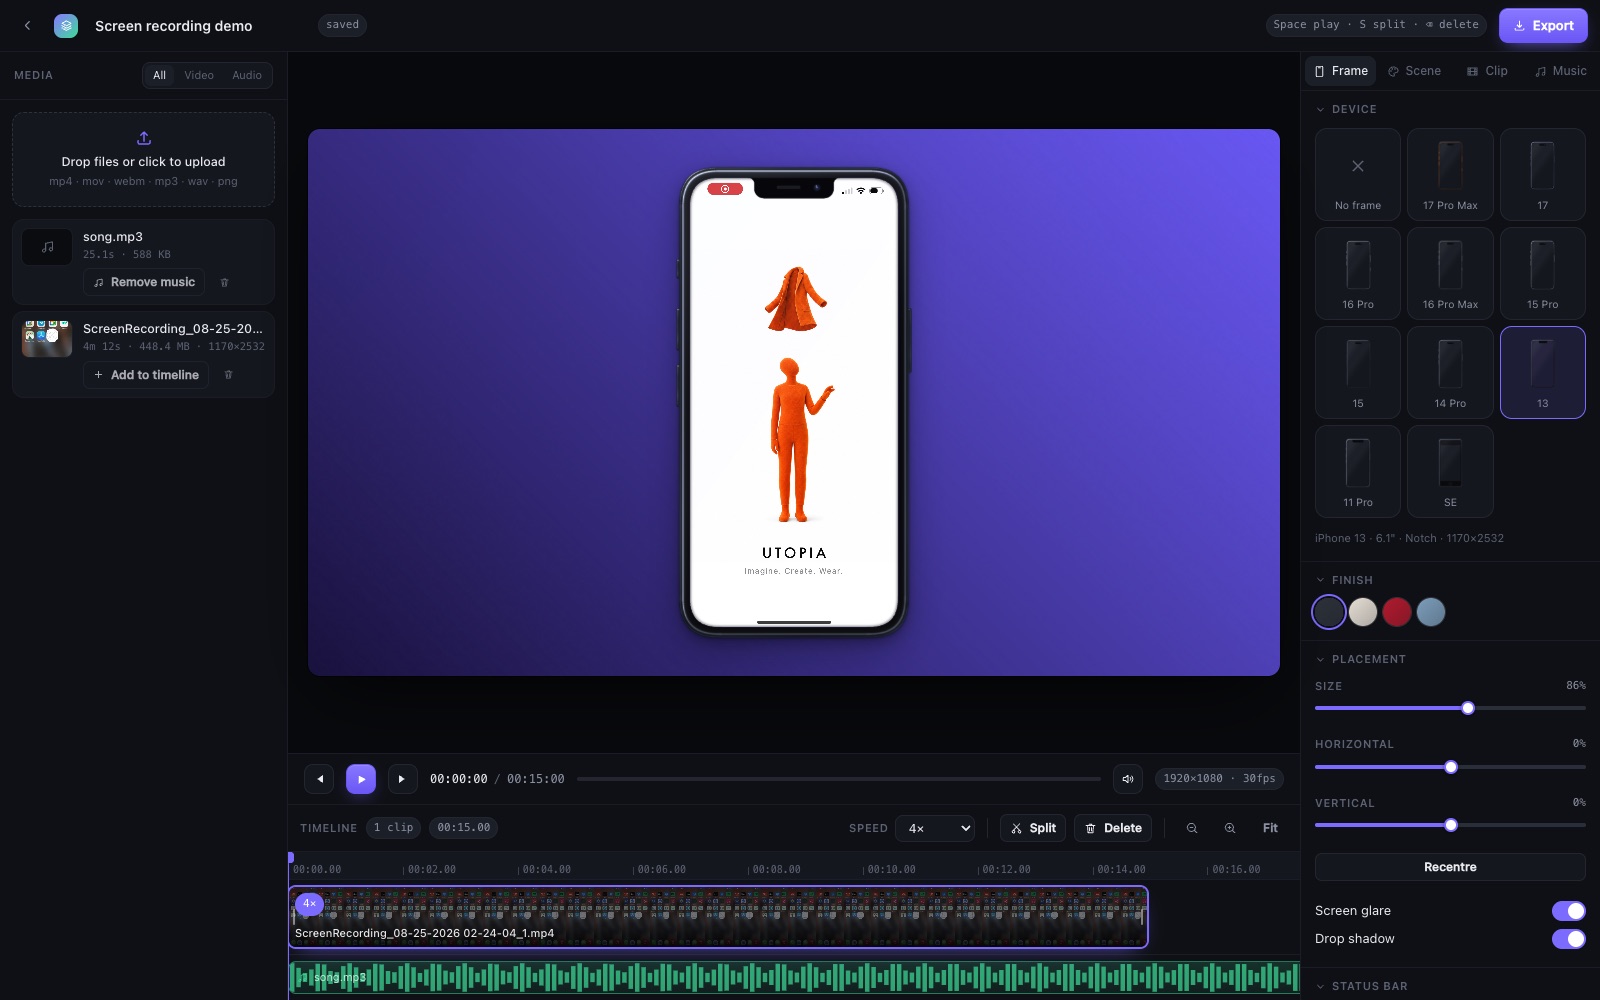The image size is (1600, 1000).
Task: Choose the 13 device frame
Action: point(1543,372)
